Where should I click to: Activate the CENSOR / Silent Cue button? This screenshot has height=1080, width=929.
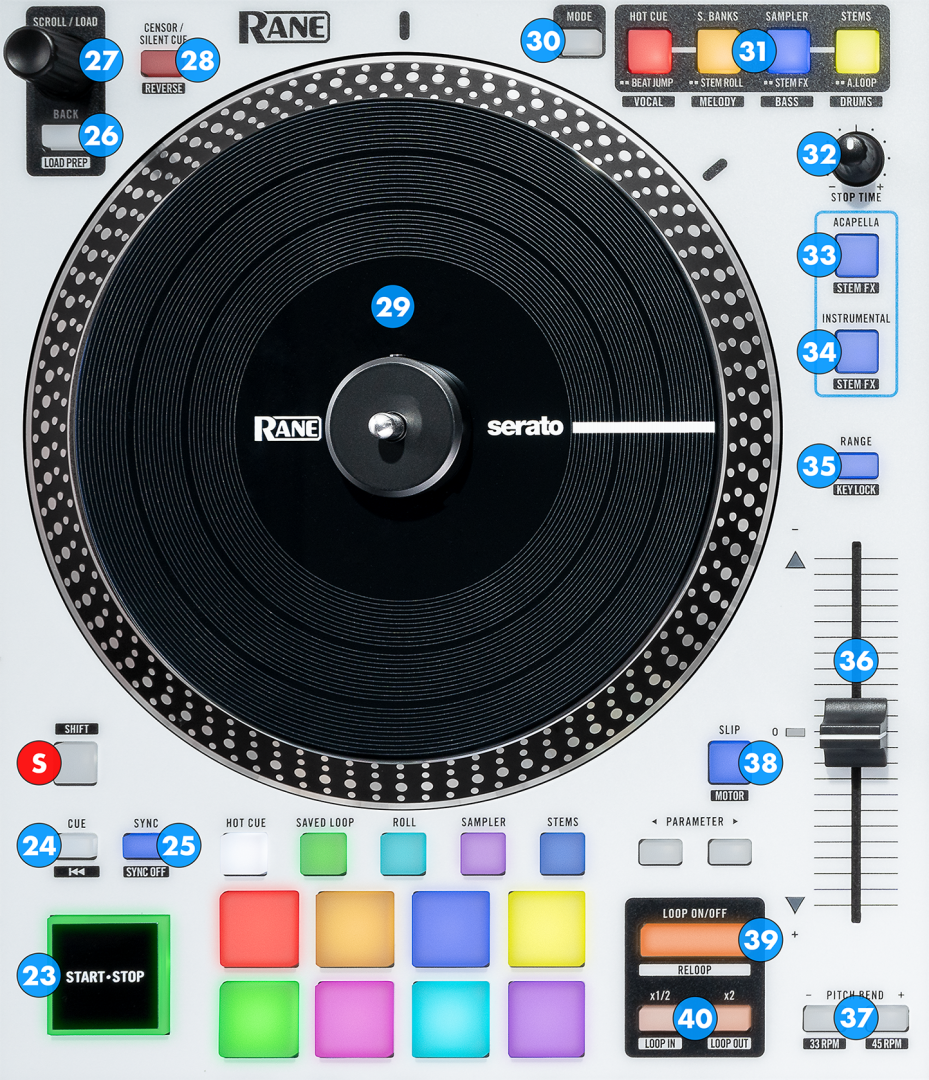pos(162,63)
